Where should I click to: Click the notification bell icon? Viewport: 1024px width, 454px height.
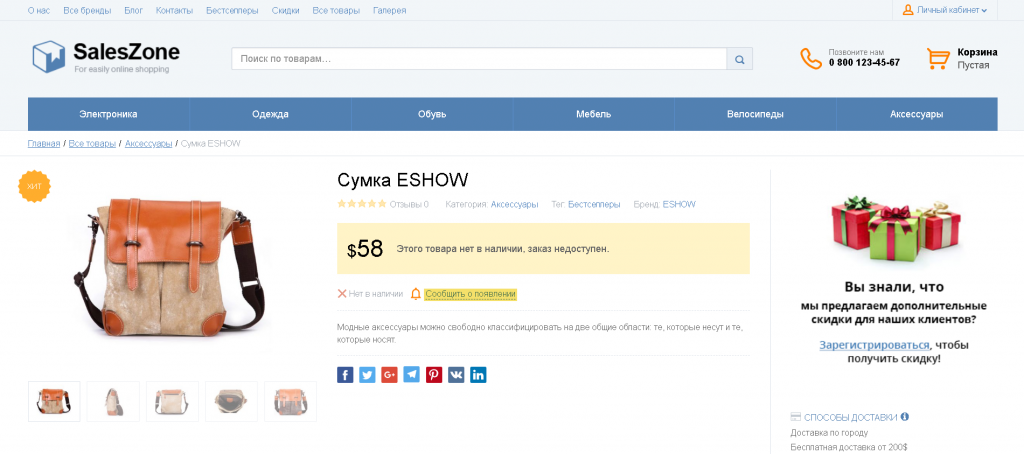pos(415,294)
